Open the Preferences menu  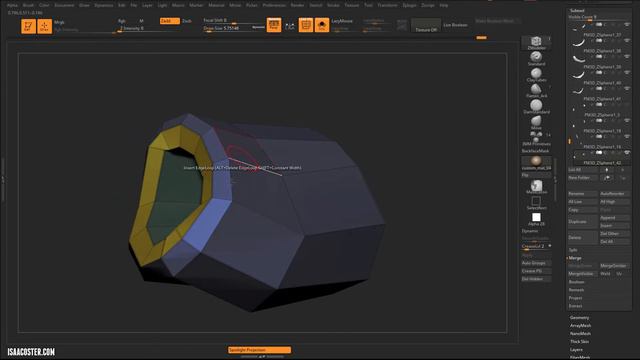pyautogui.click(x=274, y=5)
